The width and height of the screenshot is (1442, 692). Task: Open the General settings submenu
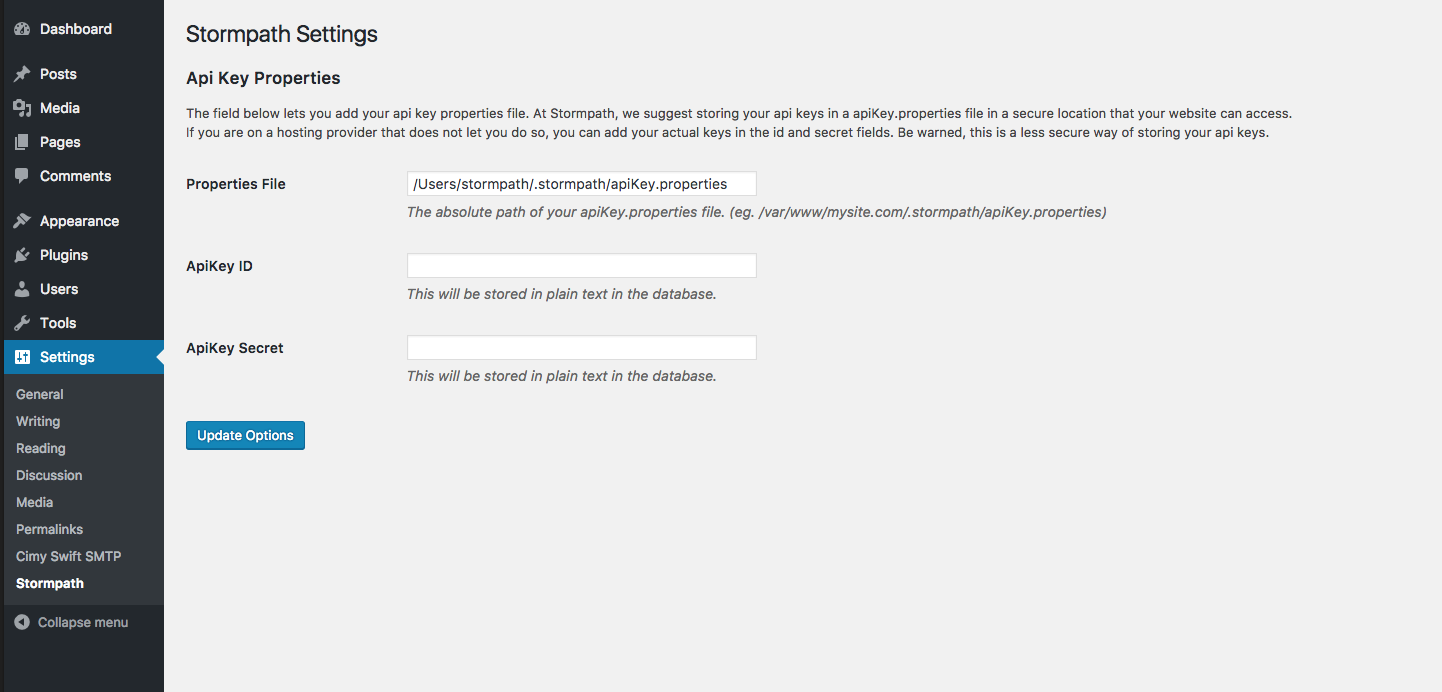pos(40,394)
